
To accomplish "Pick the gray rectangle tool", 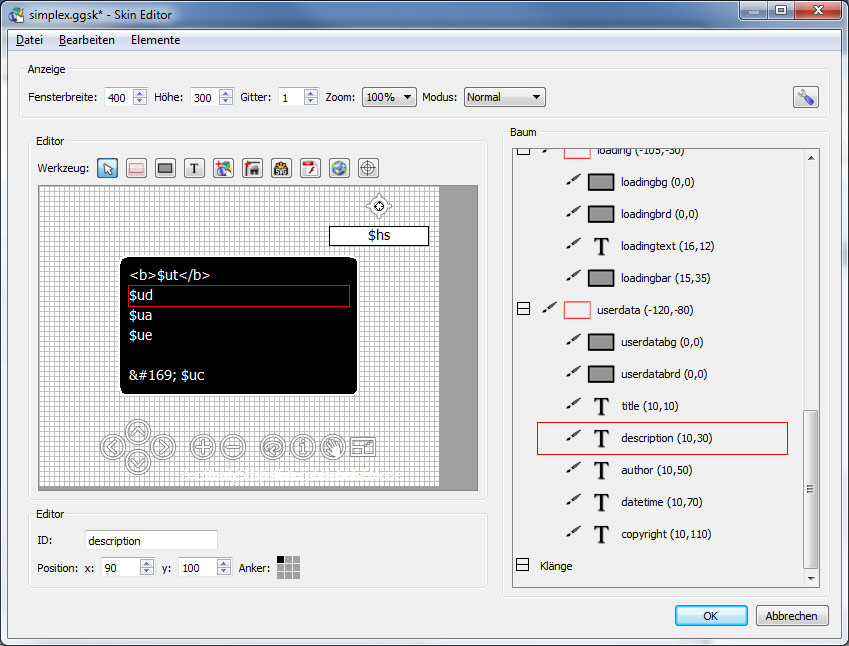I will [166, 168].
